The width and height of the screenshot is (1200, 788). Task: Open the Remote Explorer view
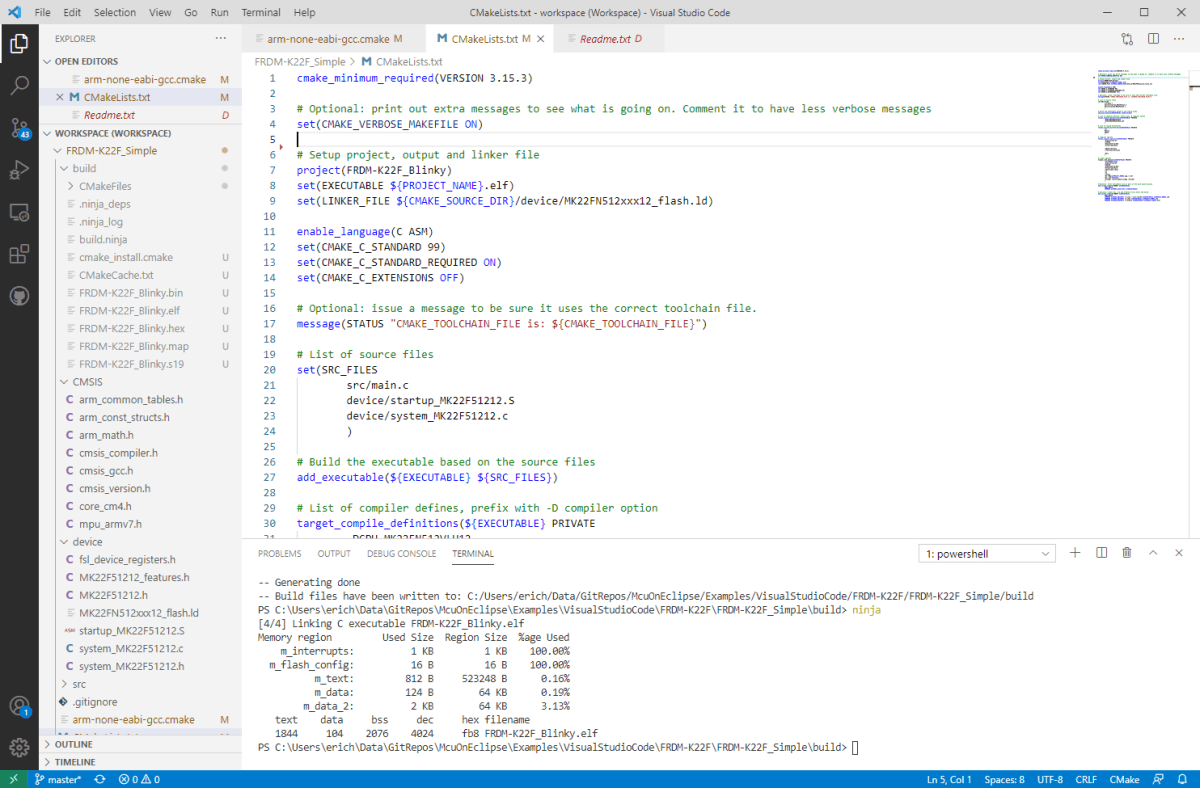(x=20, y=212)
